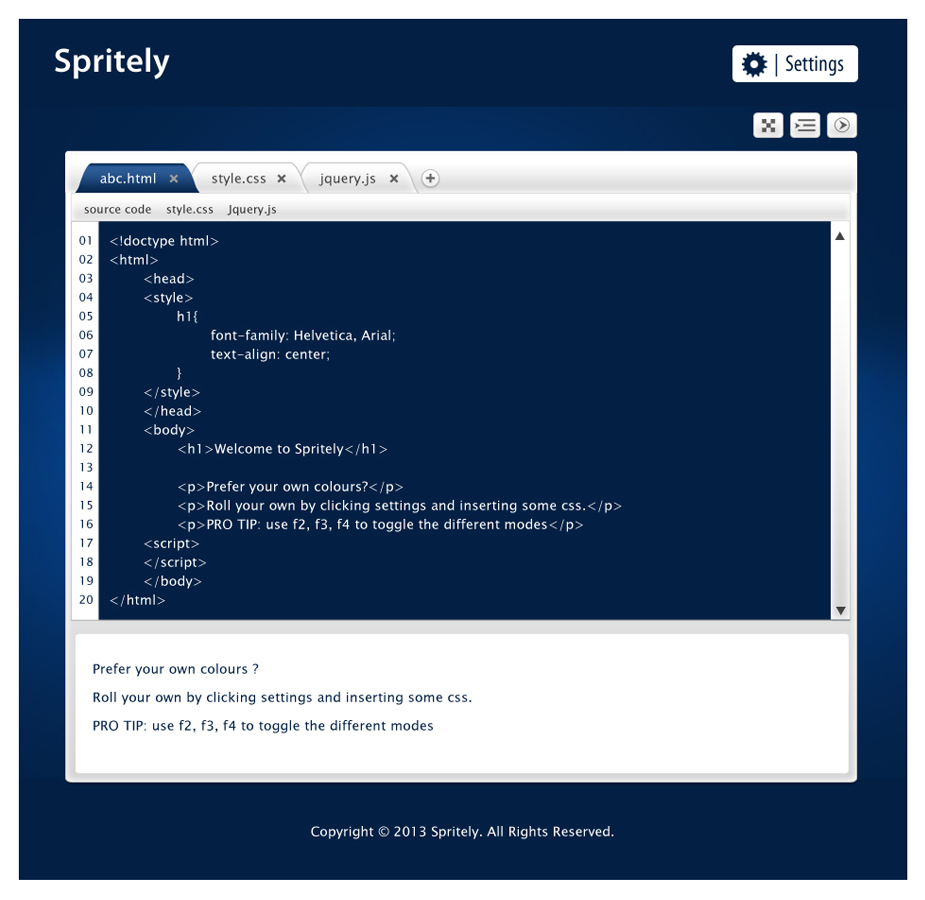925x900 pixels.
Task: Close the style.css tab
Action: (281, 179)
